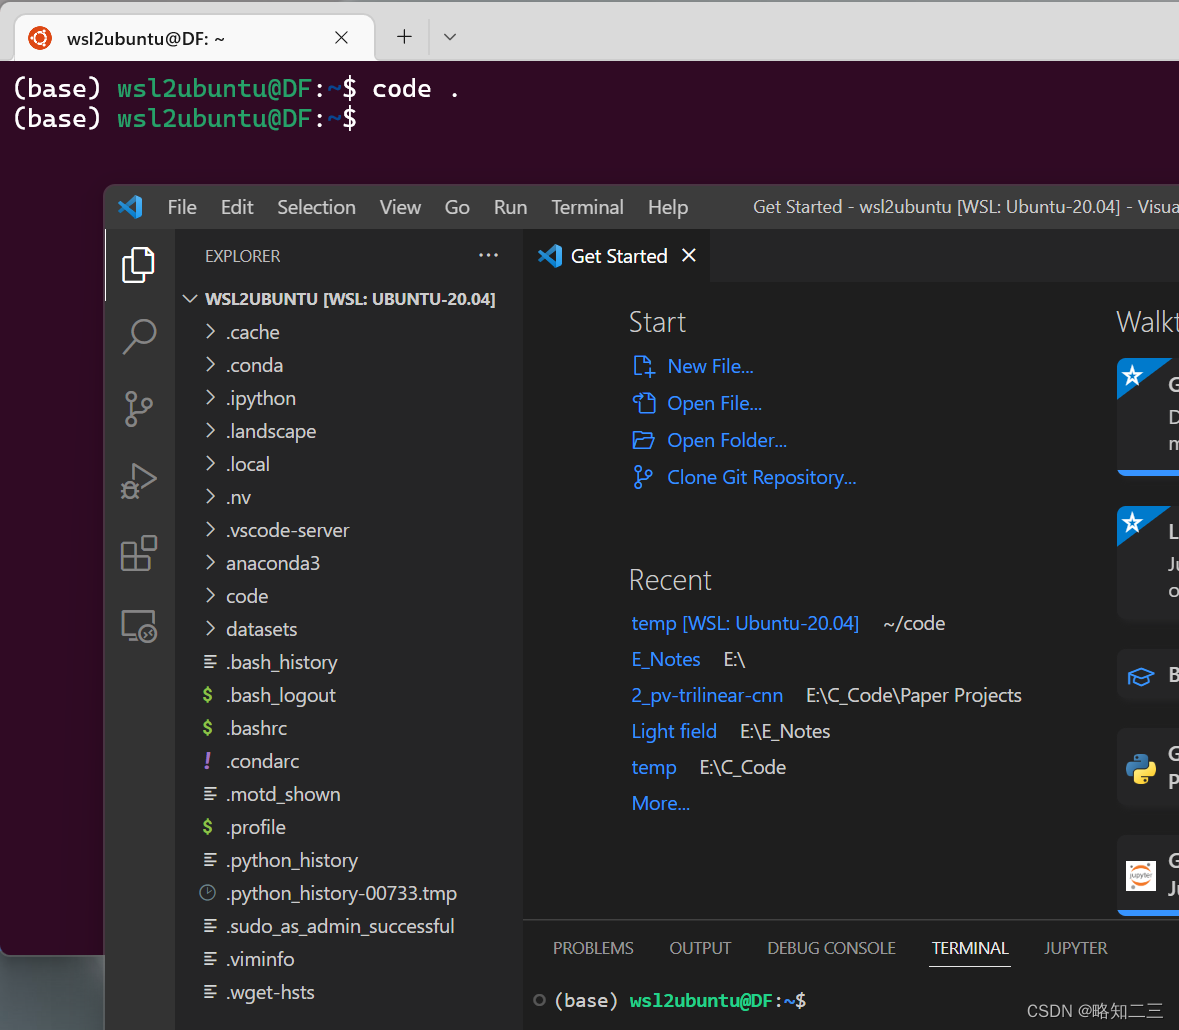Click the Clone Git Repository... link
Screen dimensions: 1179x1030
tap(762, 477)
